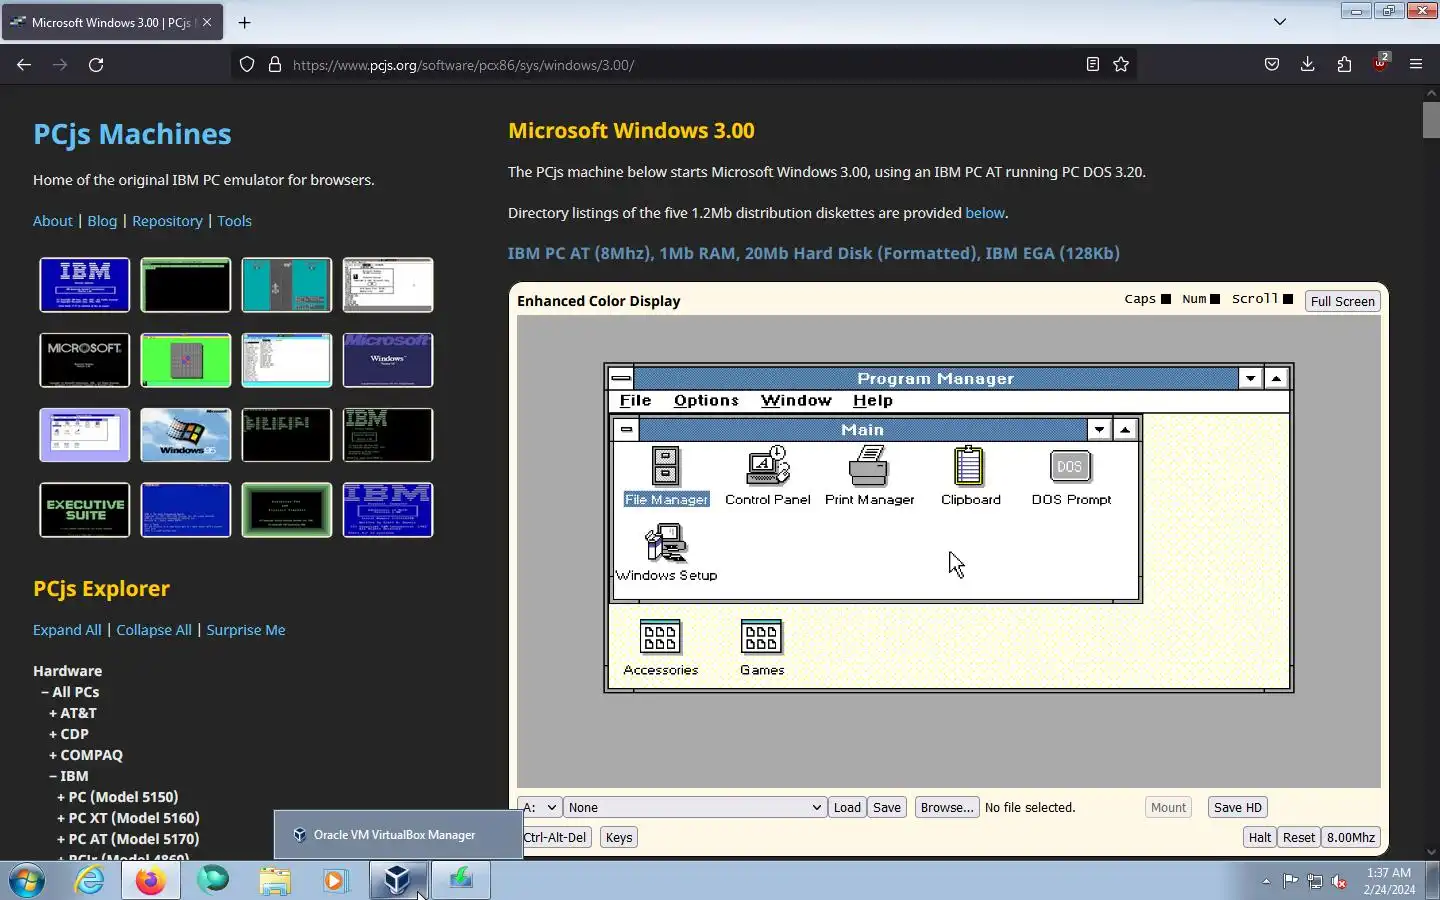Click the Browse... file button
This screenshot has height=900, width=1440.
[x=947, y=807]
